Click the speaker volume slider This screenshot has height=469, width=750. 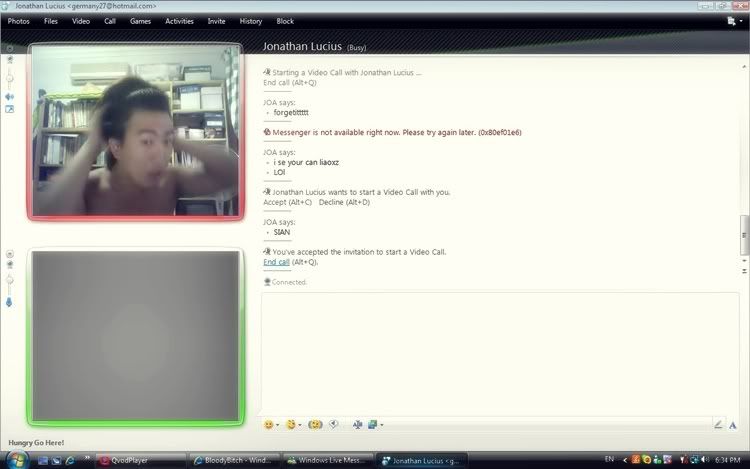9,77
